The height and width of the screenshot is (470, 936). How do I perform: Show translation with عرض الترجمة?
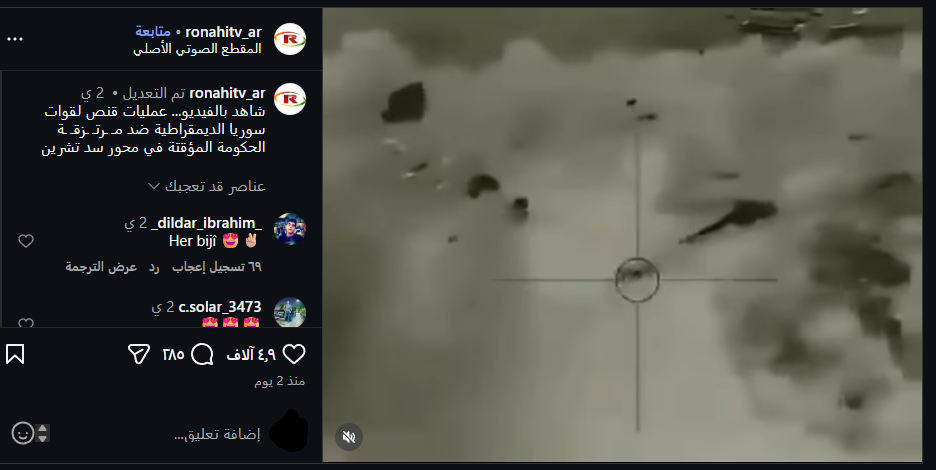pyautogui.click(x=101, y=267)
